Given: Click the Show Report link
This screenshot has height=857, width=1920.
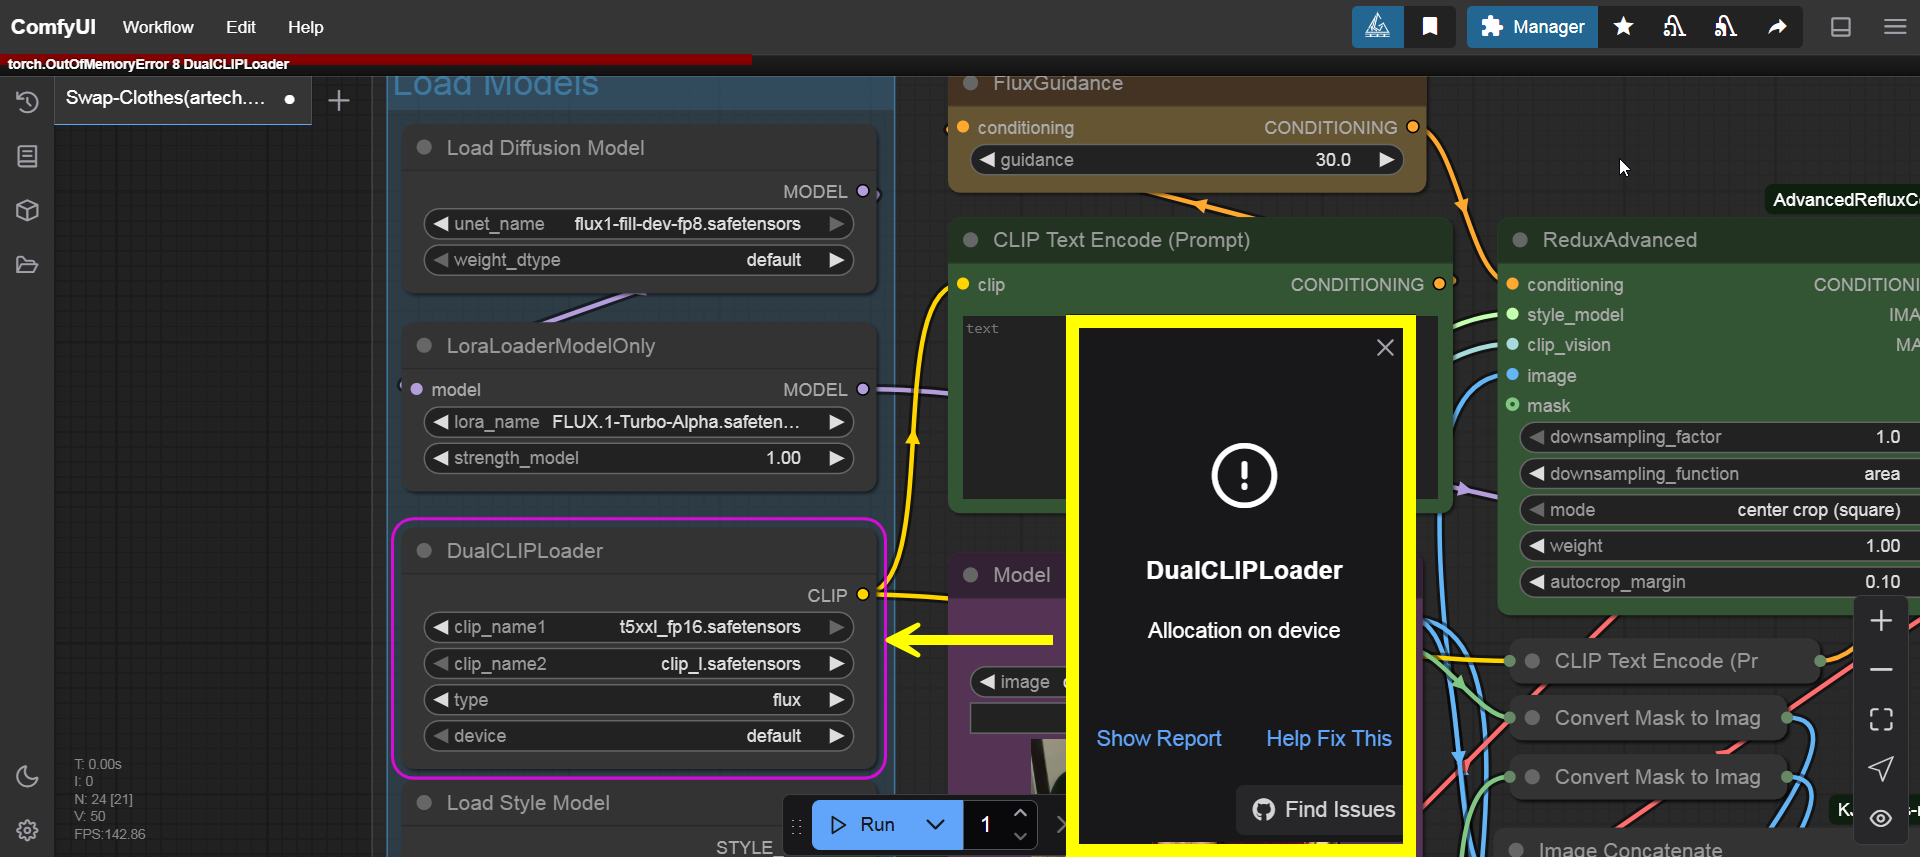Looking at the screenshot, I should (x=1158, y=738).
